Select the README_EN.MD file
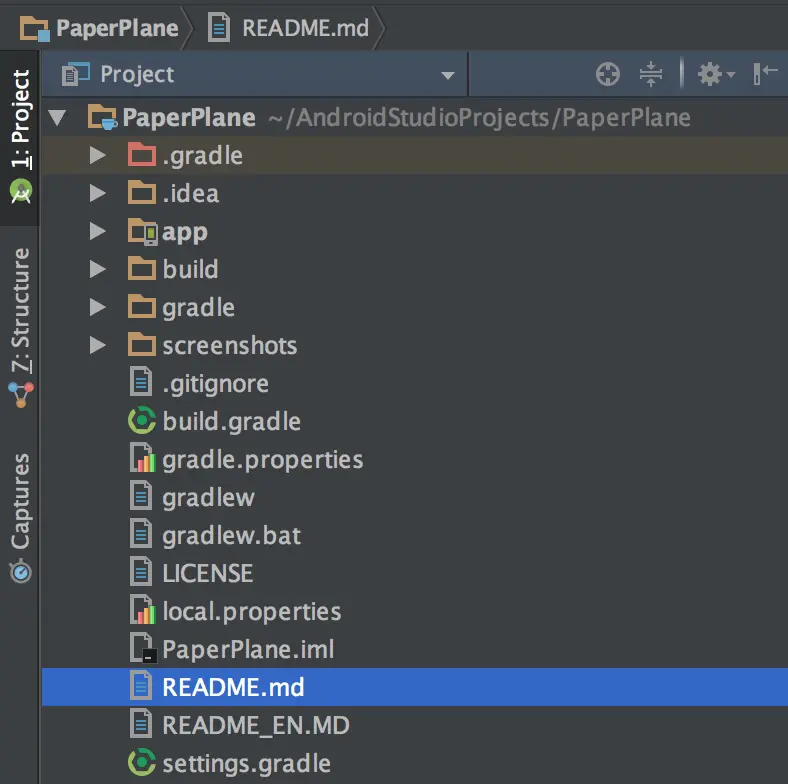 255,725
